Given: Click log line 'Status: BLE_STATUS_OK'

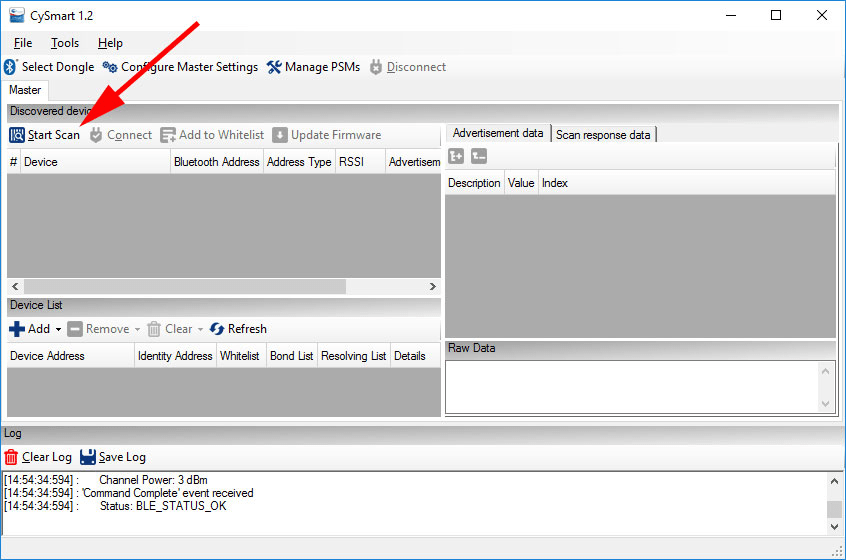Looking at the screenshot, I should pos(163,506).
